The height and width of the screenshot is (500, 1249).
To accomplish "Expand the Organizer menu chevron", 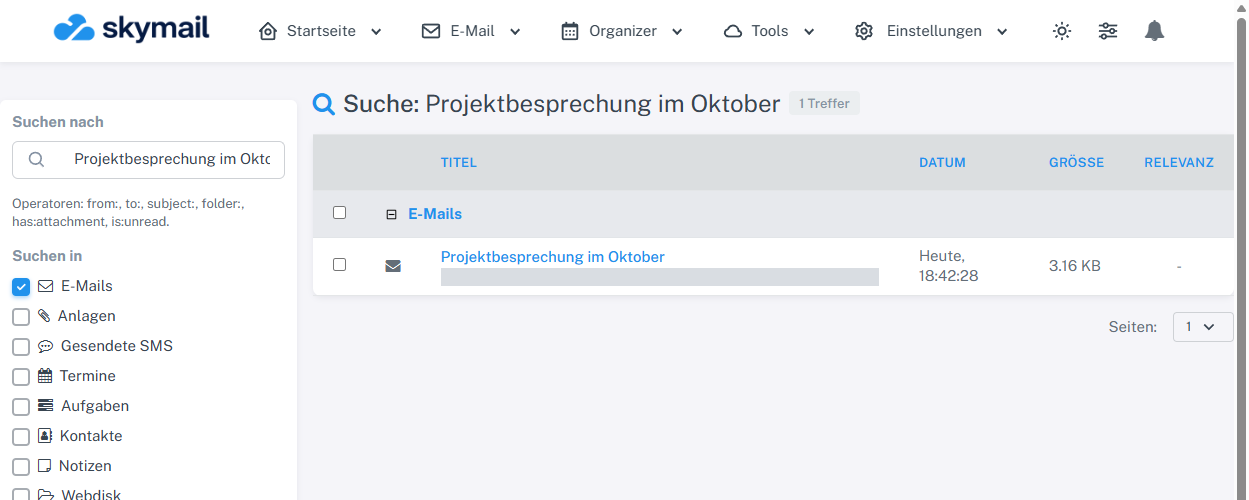I will pos(677,32).
